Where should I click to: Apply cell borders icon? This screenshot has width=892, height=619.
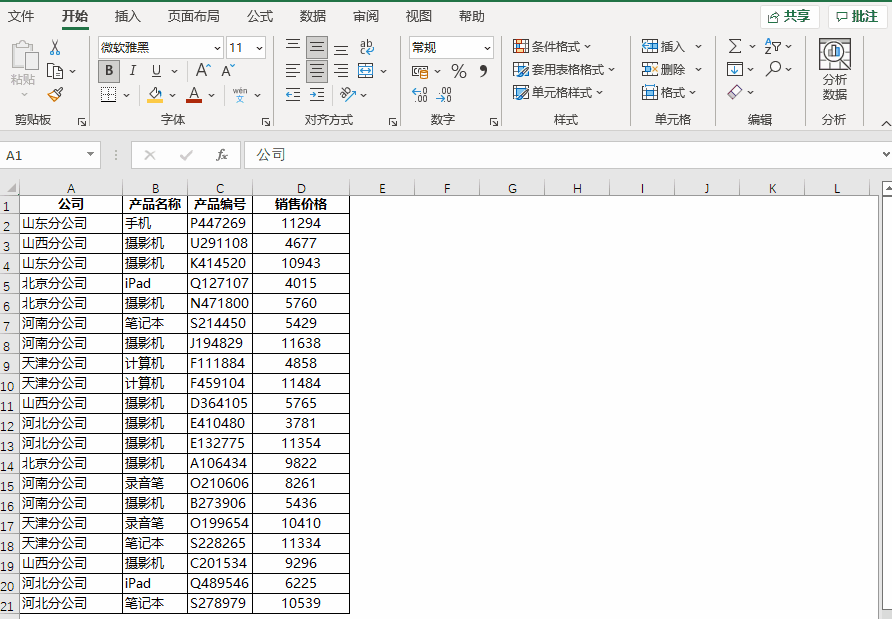(108, 94)
